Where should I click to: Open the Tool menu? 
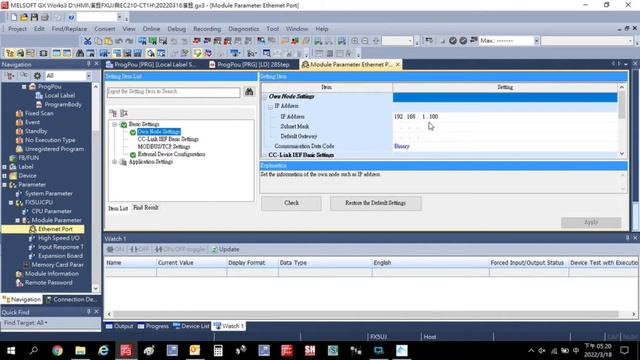[x=273, y=29]
